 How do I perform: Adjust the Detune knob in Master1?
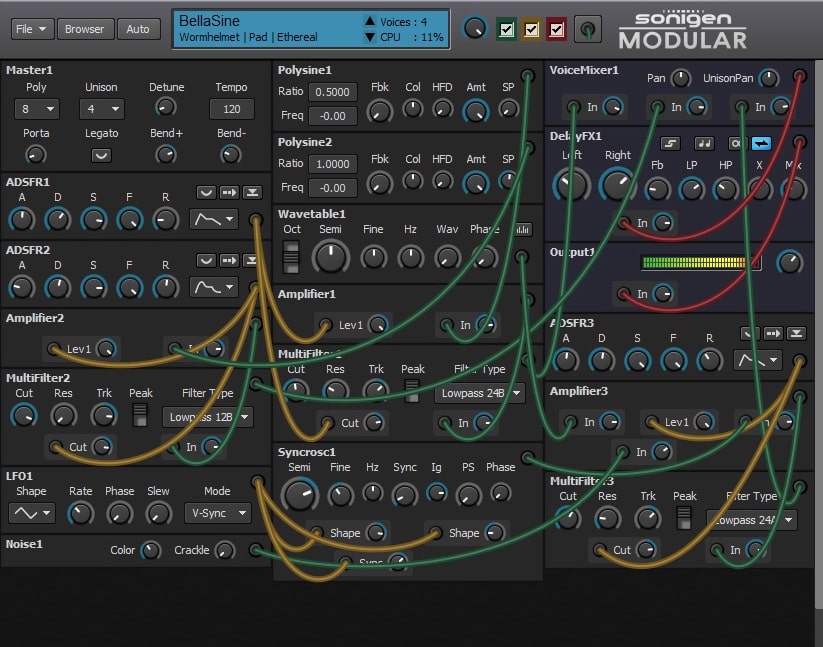coord(166,109)
